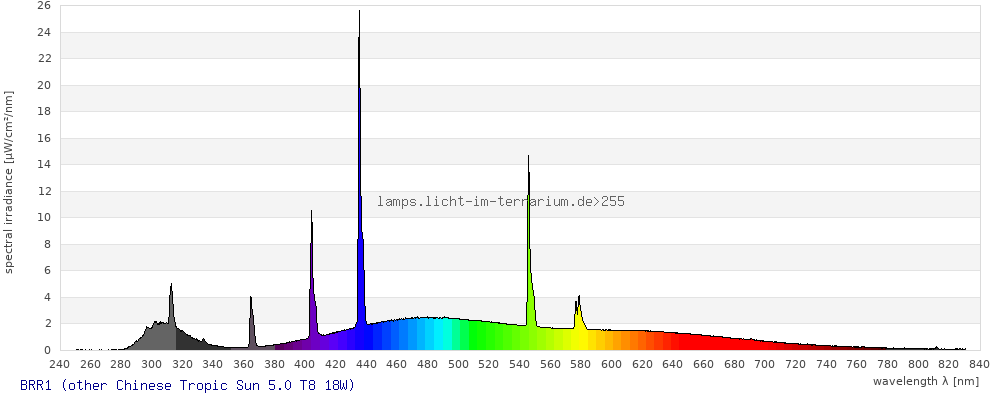Click the red band near 660 nm
This screenshot has width=1000, height=400.
(704, 343)
